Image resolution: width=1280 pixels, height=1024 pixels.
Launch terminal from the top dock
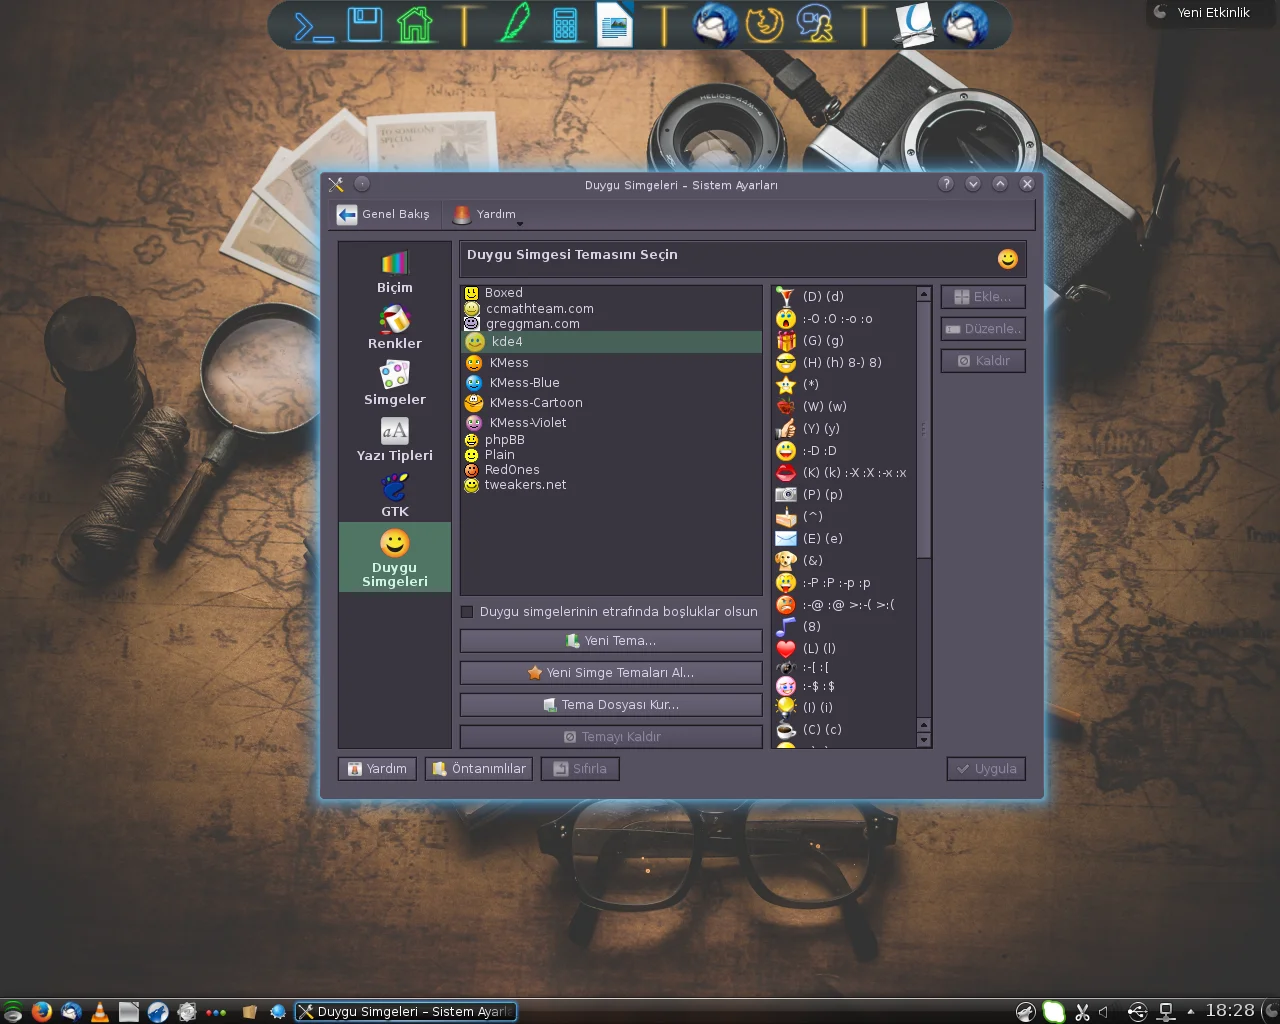pos(314,25)
